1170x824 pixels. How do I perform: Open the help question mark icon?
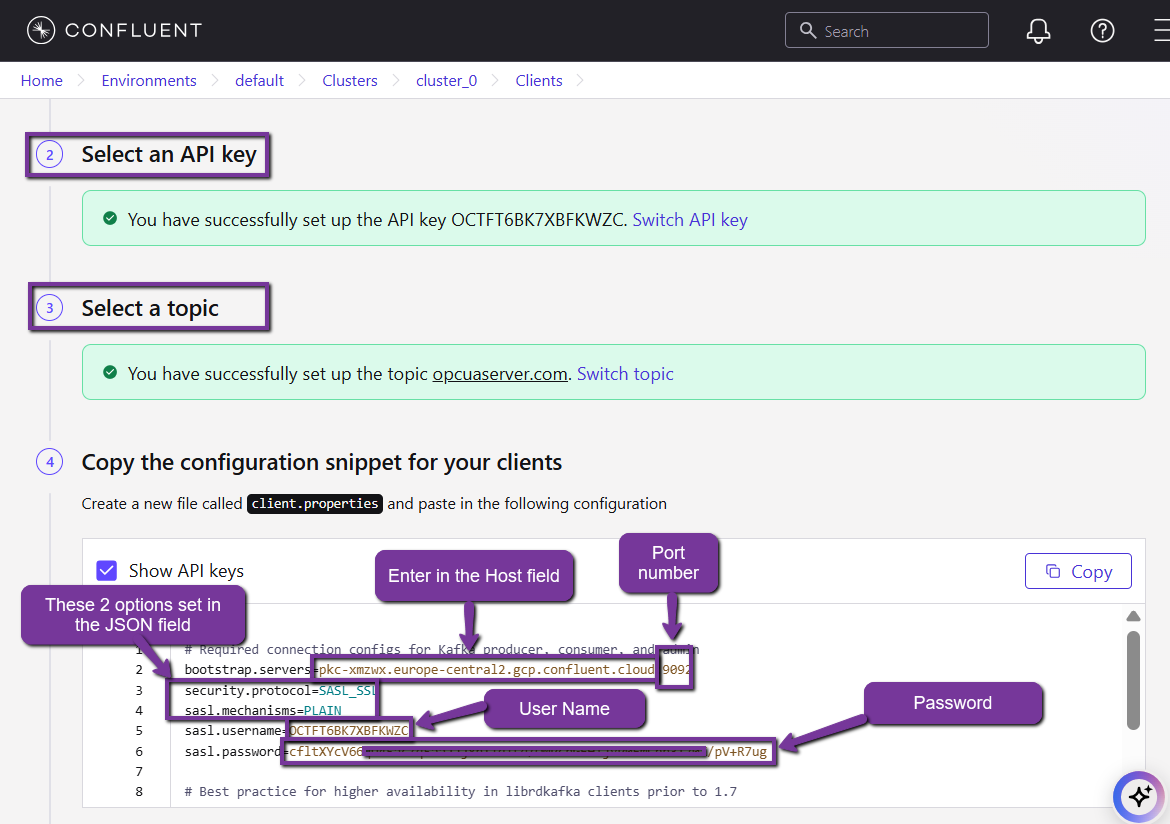click(x=1102, y=31)
